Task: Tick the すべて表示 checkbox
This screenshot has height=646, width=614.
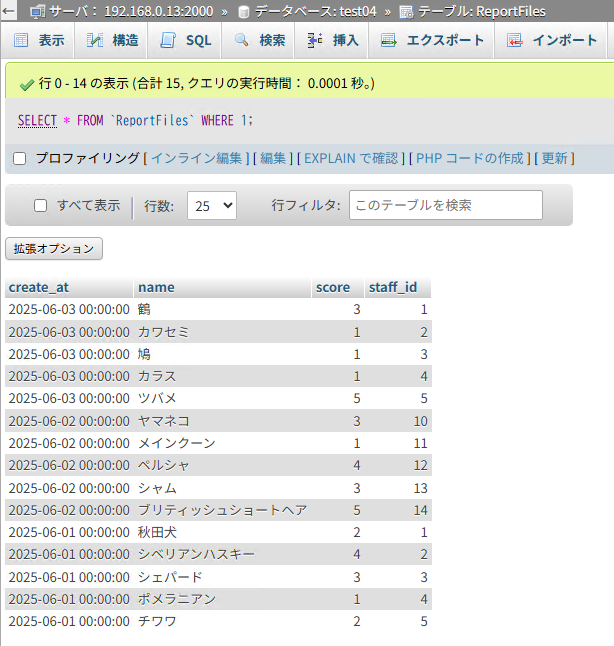Action: [40, 205]
